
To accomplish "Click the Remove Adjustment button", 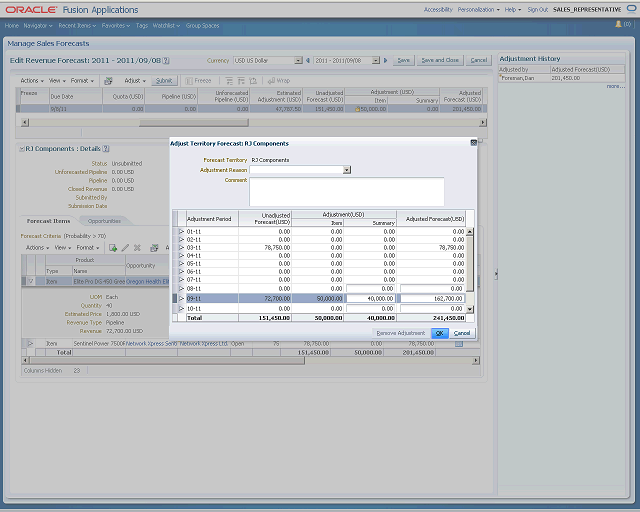I will (400, 333).
